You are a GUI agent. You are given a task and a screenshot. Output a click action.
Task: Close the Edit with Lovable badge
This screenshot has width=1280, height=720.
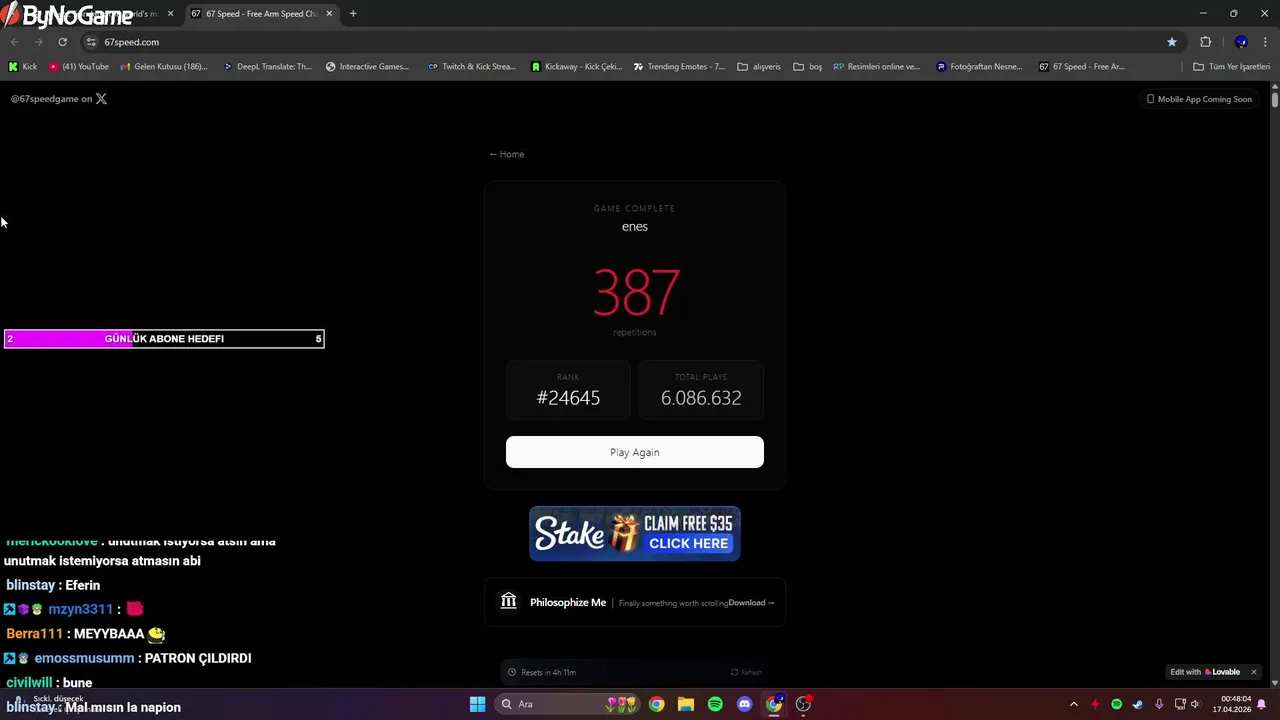click(1253, 672)
